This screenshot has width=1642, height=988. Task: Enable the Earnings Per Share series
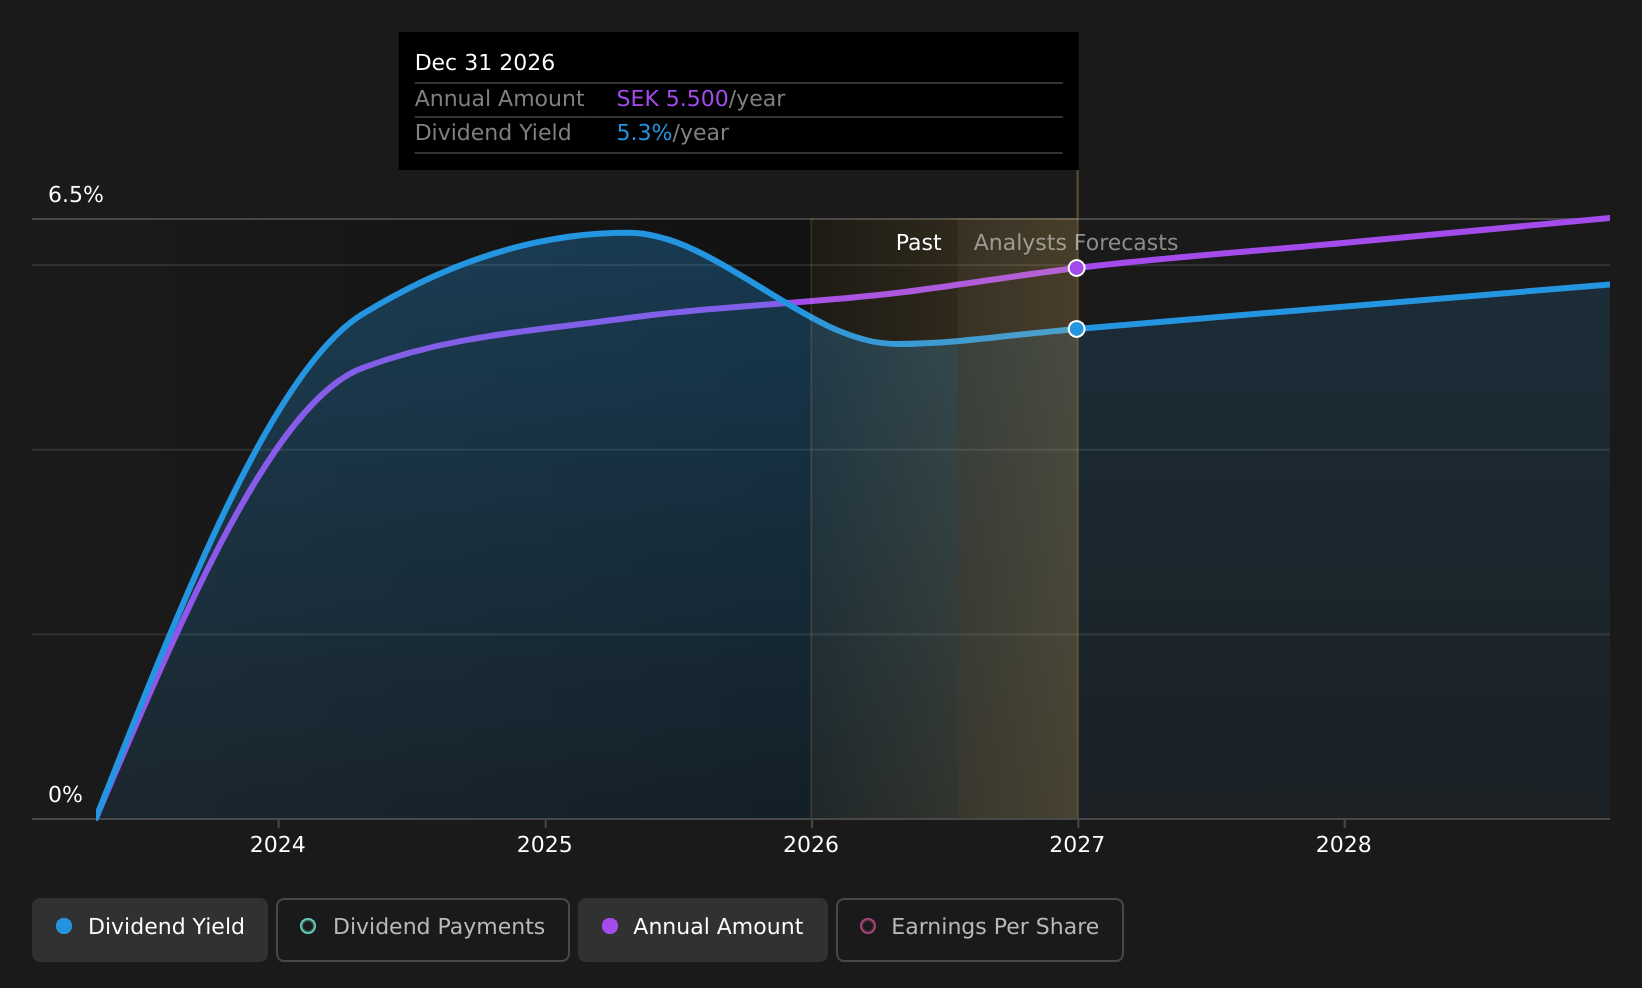point(980,929)
